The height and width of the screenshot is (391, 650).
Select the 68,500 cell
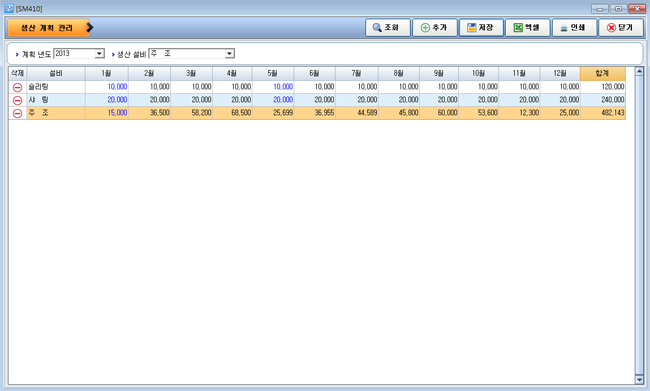[x=232, y=113]
